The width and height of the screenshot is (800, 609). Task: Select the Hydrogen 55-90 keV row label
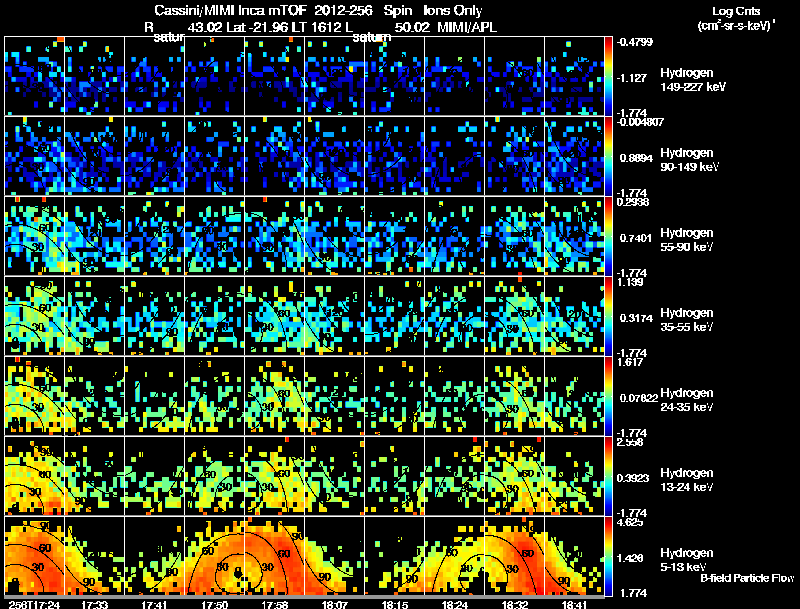click(x=687, y=239)
